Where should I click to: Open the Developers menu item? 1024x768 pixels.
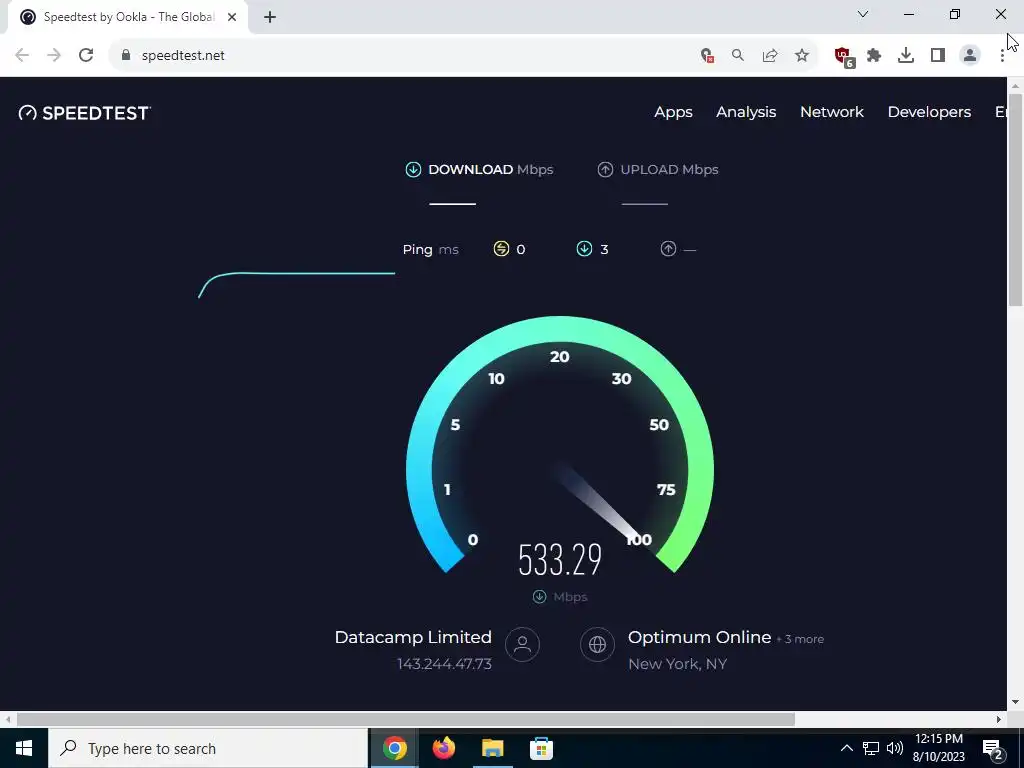coord(929,112)
